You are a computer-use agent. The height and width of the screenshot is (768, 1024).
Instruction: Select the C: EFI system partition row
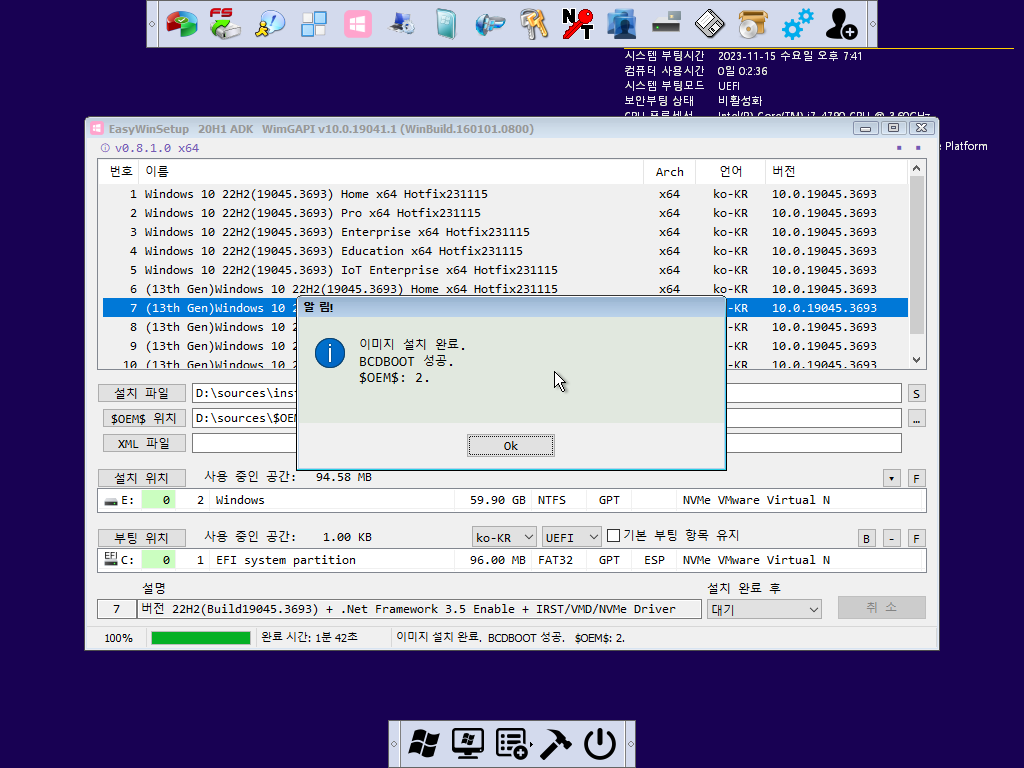pyautogui.click(x=511, y=560)
